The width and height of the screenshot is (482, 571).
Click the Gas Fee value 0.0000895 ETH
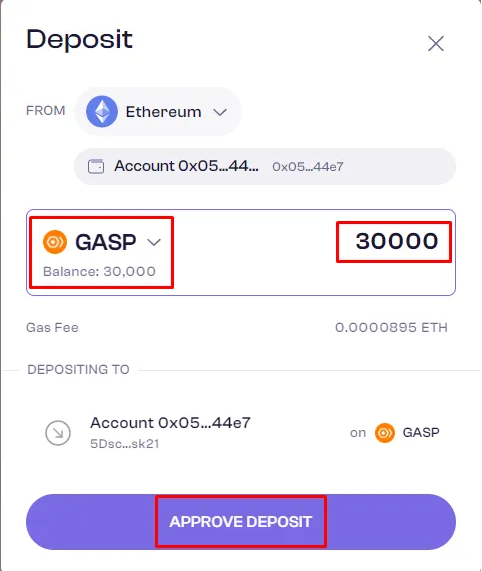391,327
